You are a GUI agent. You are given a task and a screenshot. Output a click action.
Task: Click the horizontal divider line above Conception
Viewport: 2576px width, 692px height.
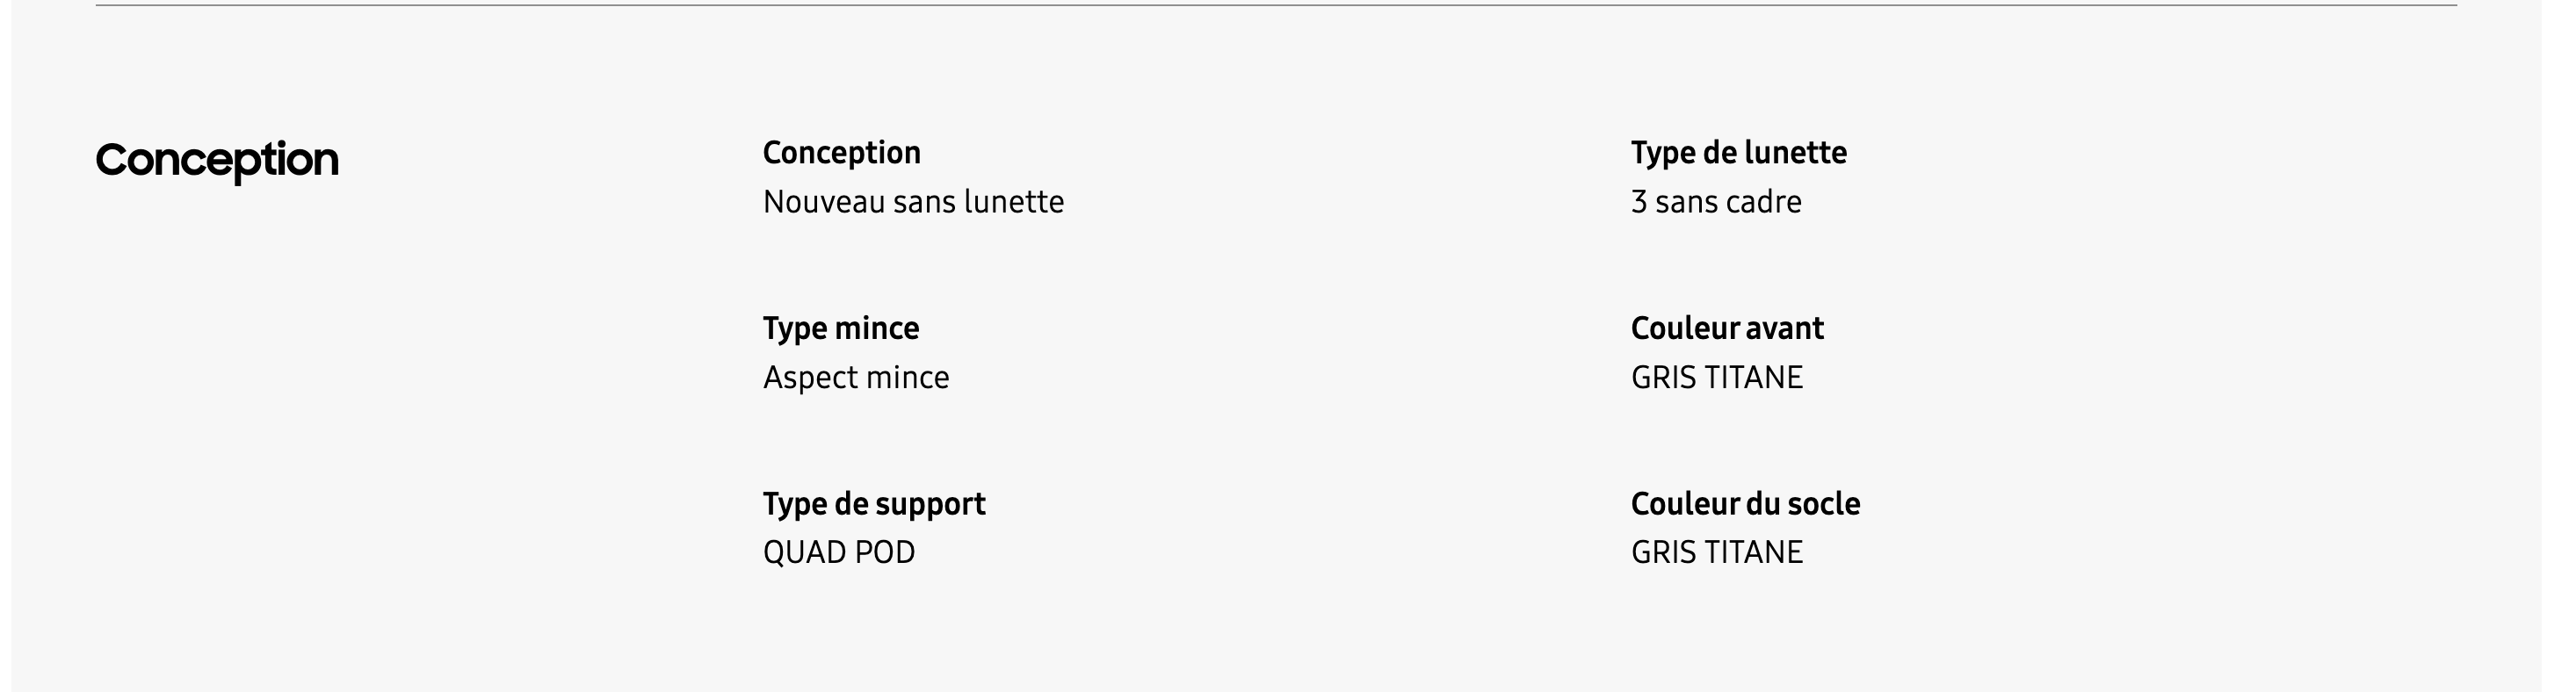1276,6
